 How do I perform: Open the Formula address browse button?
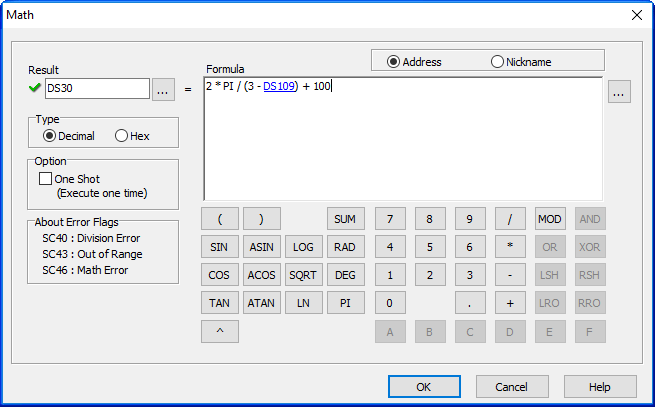tap(619, 93)
